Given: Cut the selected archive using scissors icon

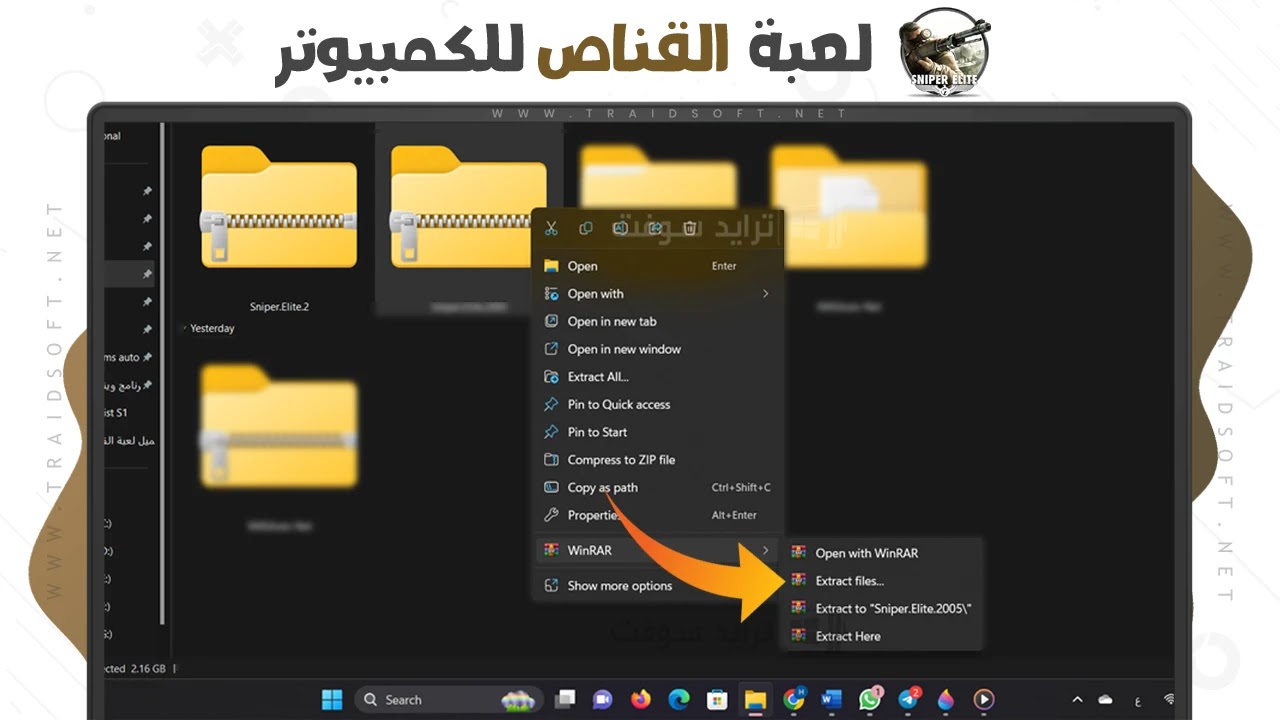Looking at the screenshot, I should (551, 229).
